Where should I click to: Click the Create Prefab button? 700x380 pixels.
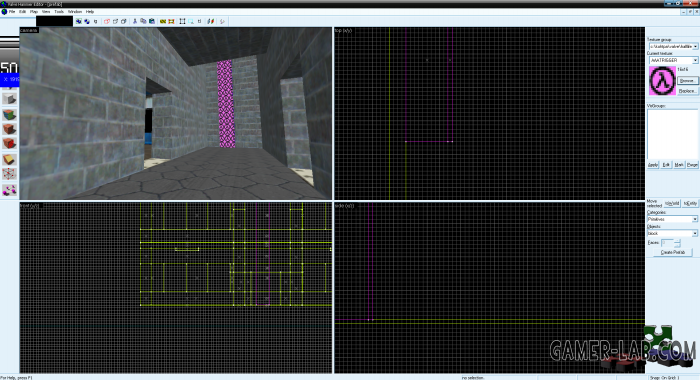point(672,252)
